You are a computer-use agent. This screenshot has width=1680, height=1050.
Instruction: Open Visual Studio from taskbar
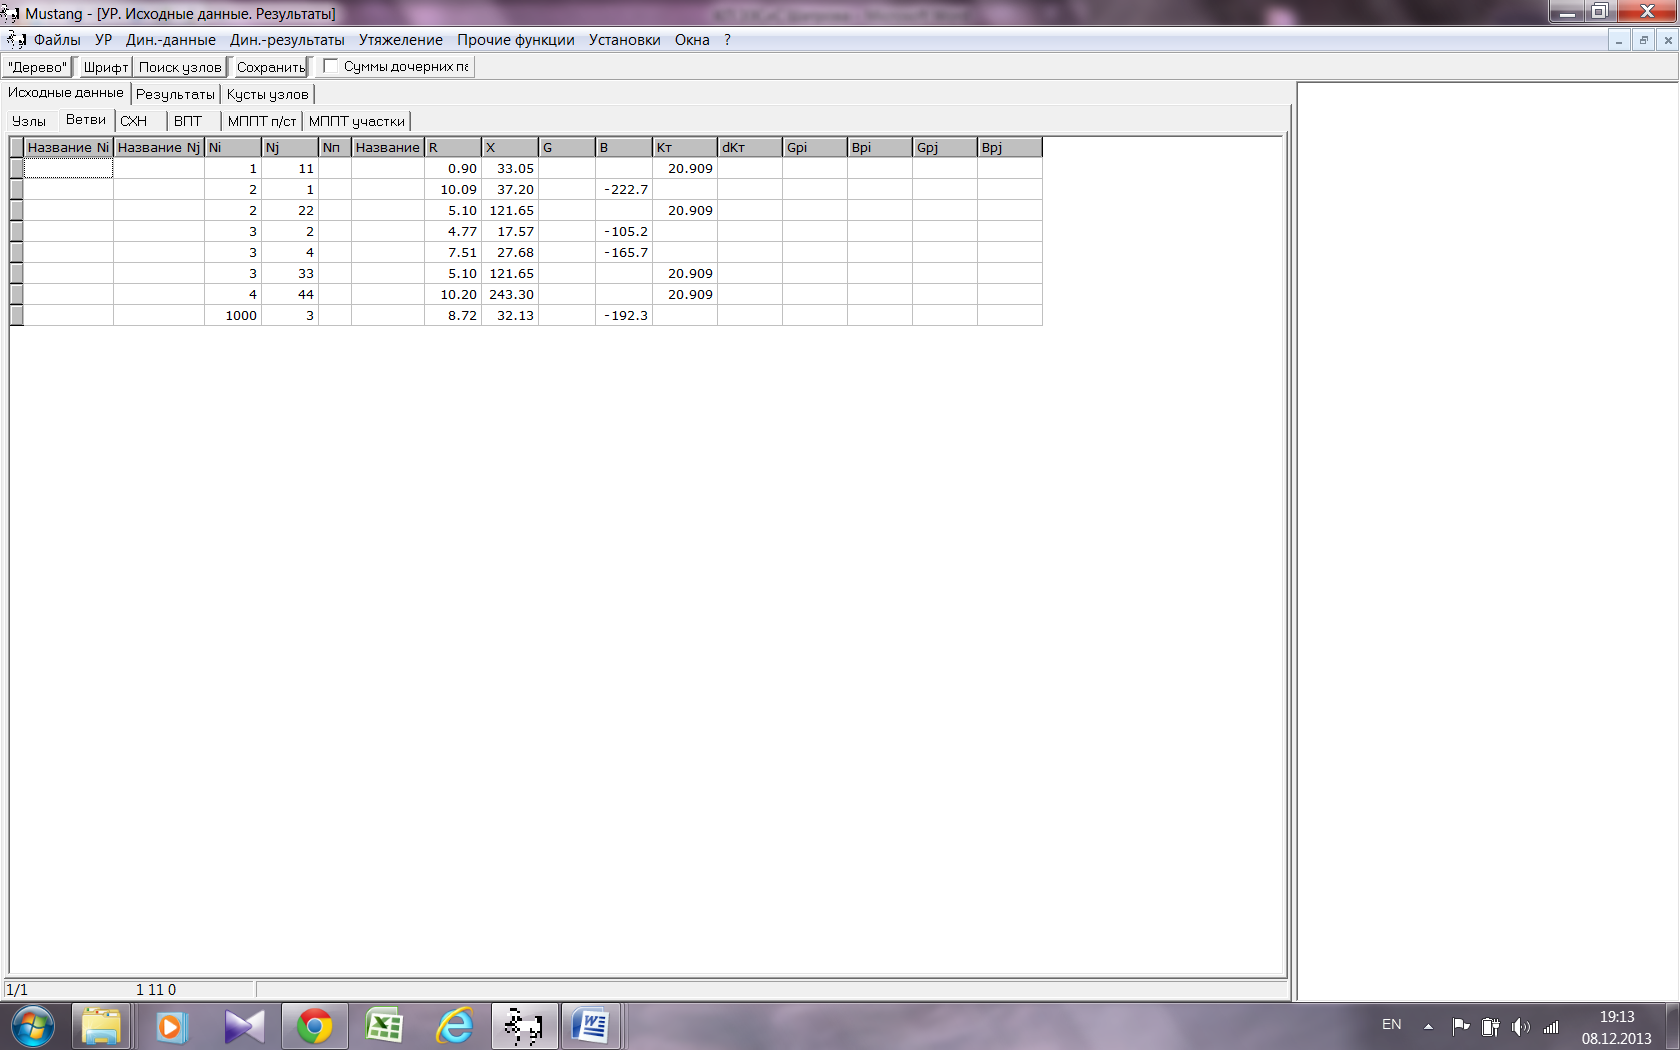click(244, 1026)
